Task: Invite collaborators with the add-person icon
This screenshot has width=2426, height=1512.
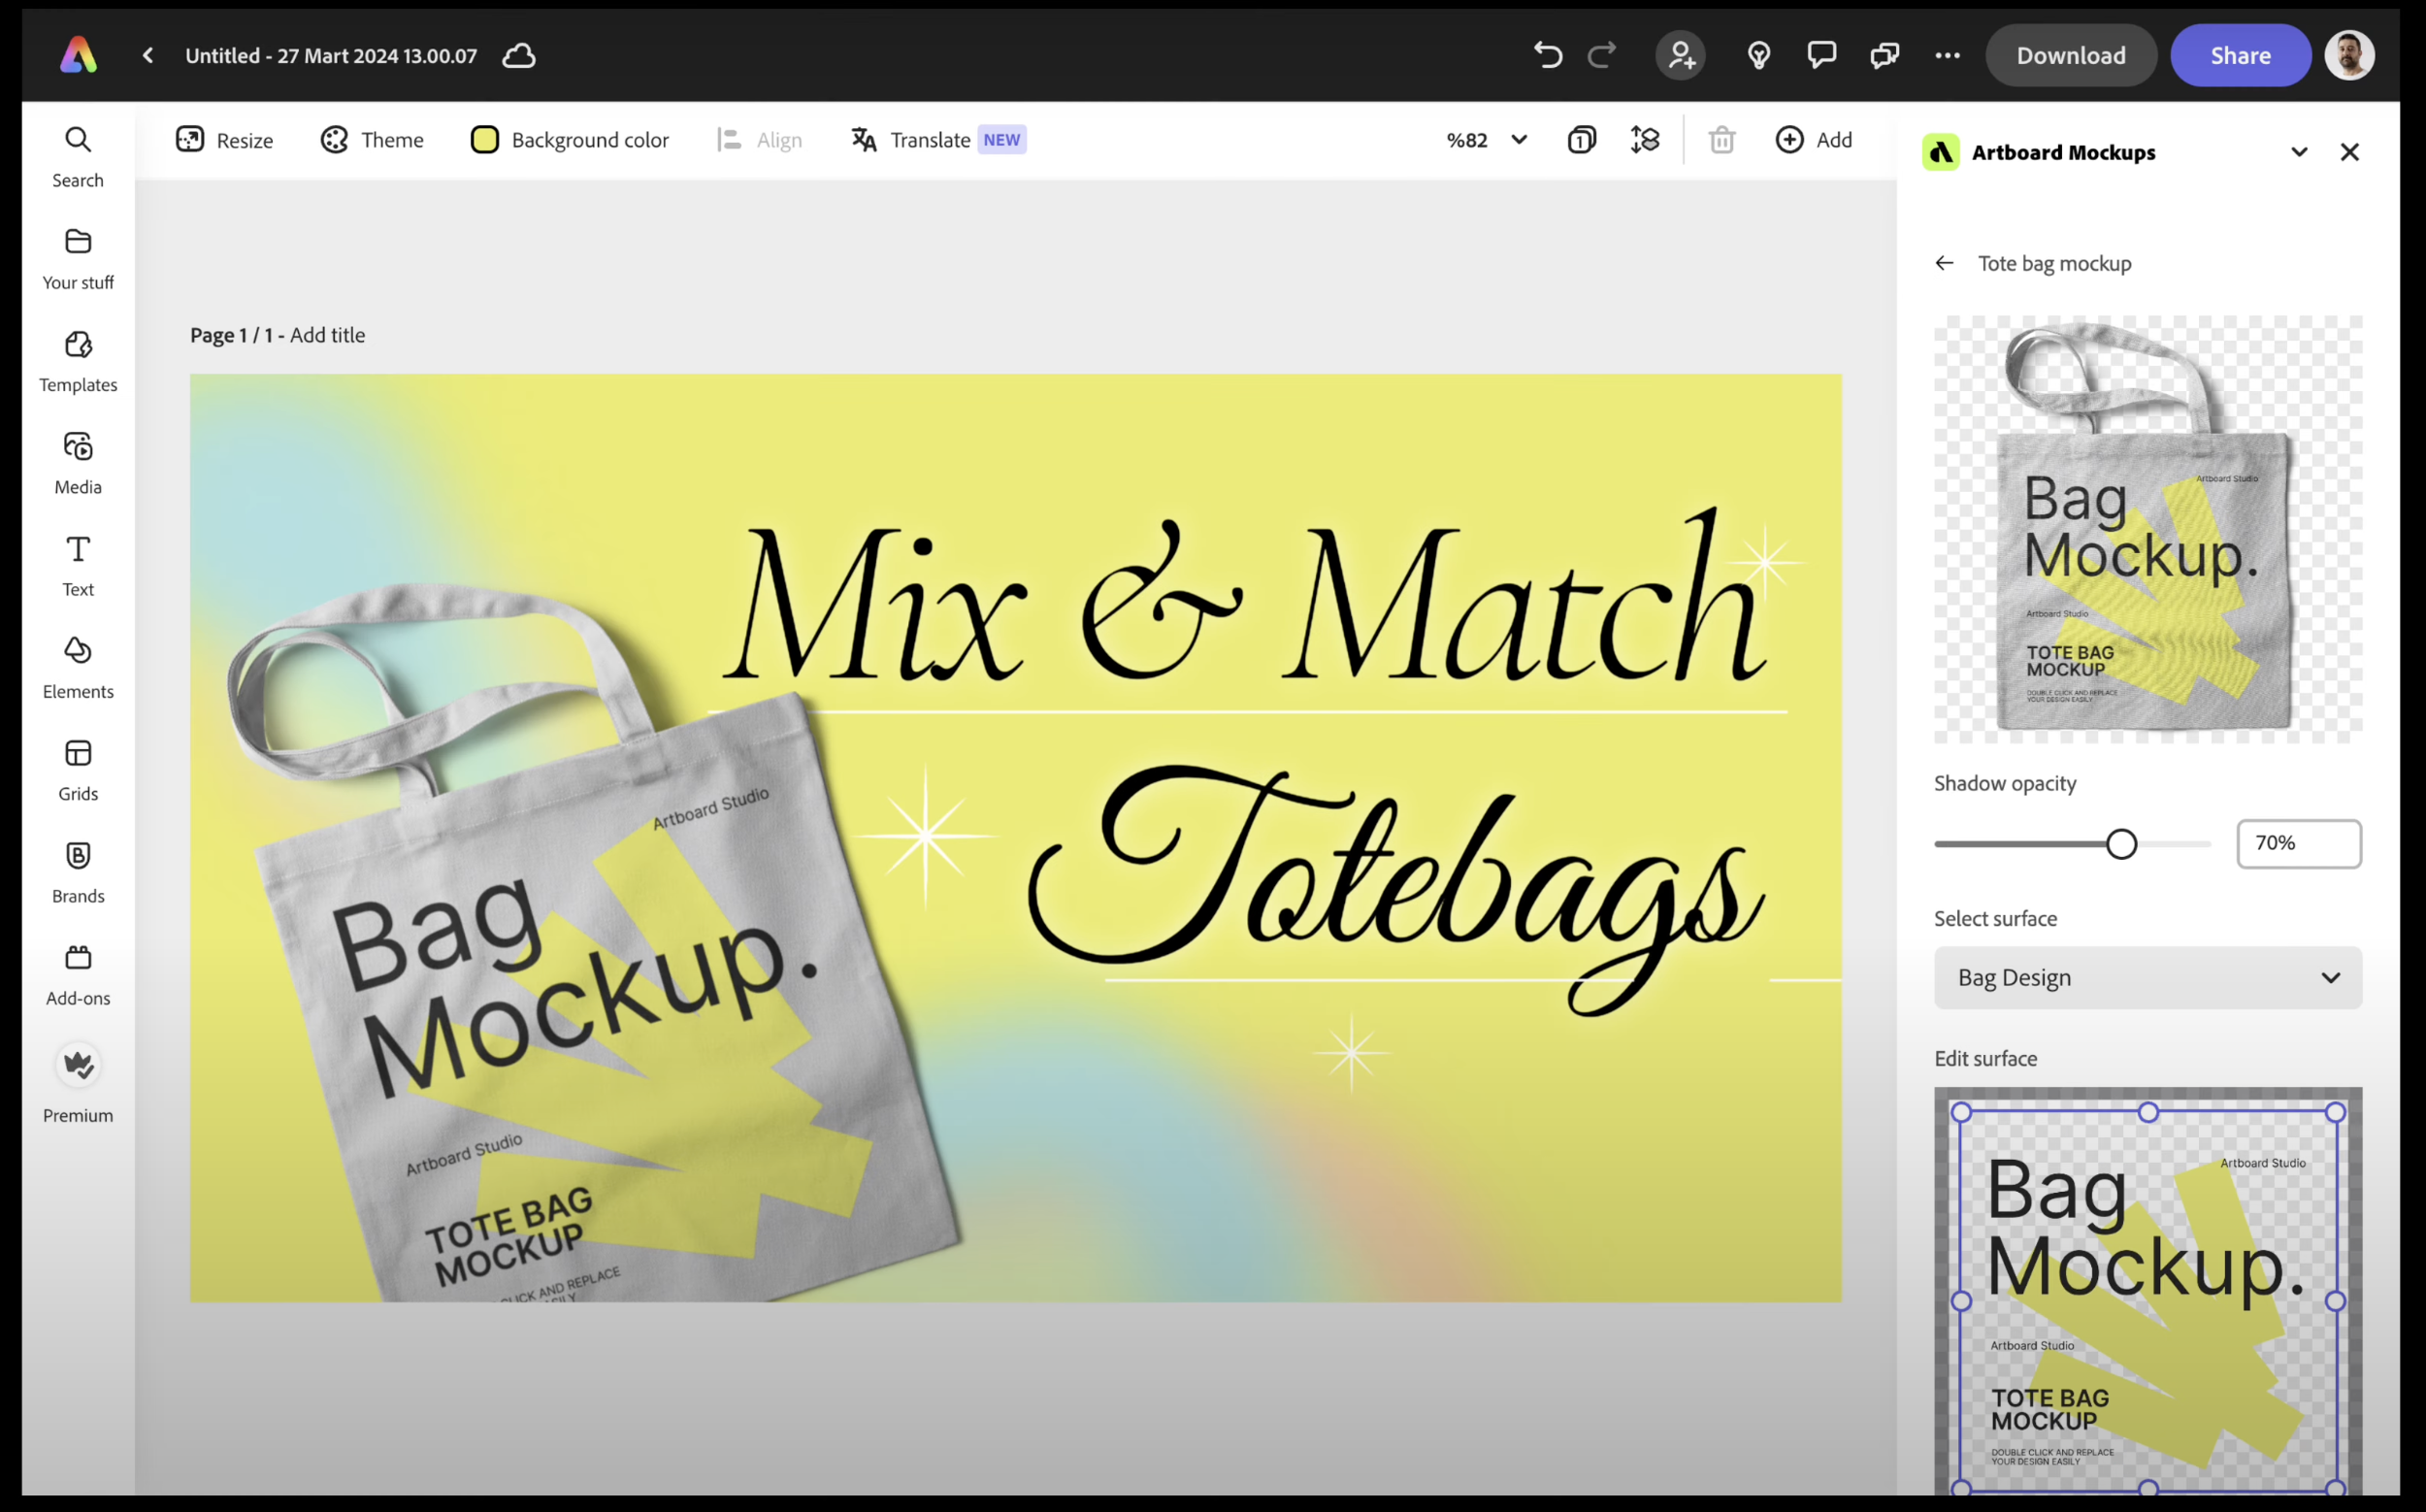Action: coord(1681,55)
